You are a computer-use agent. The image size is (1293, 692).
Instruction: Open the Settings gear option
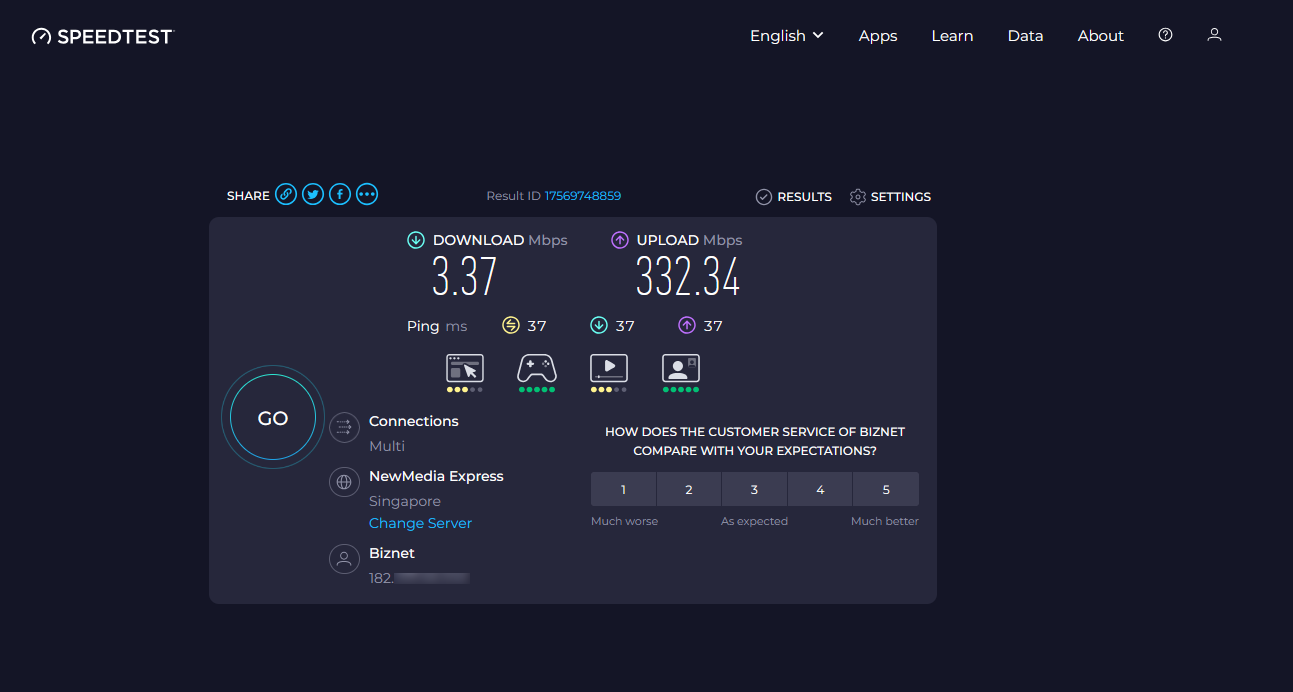(890, 197)
